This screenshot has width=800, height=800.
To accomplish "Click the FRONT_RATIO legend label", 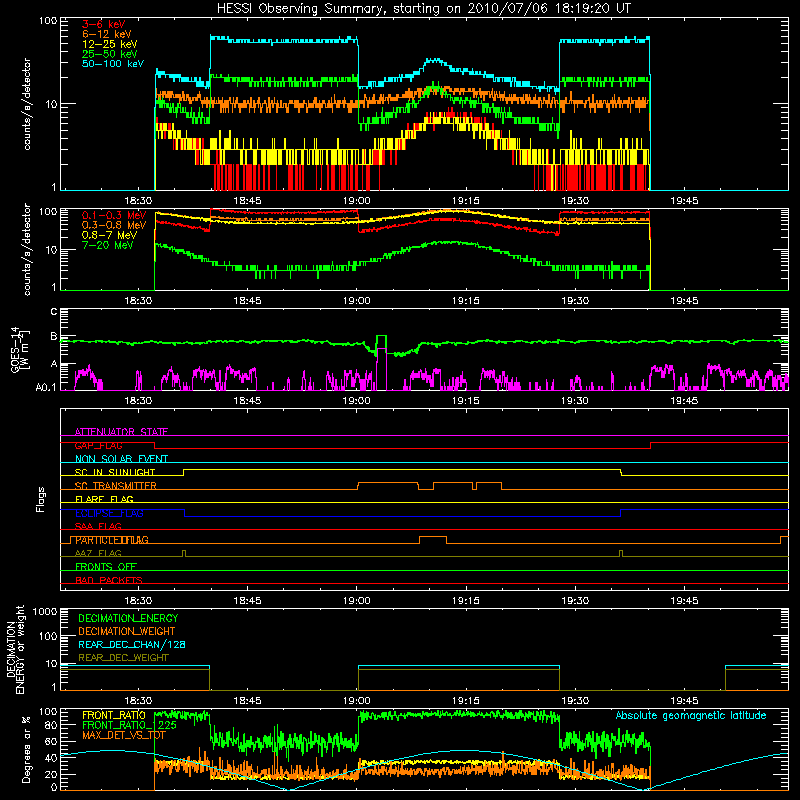I will (x=114, y=715).
